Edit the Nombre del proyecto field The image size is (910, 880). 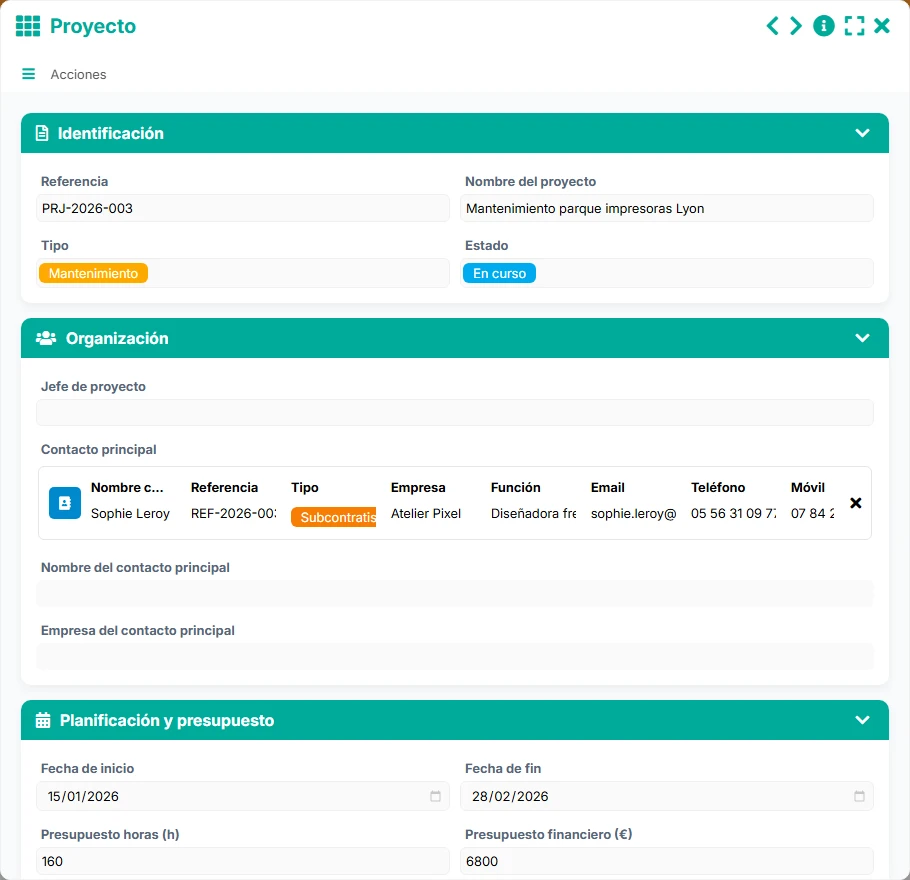point(667,208)
